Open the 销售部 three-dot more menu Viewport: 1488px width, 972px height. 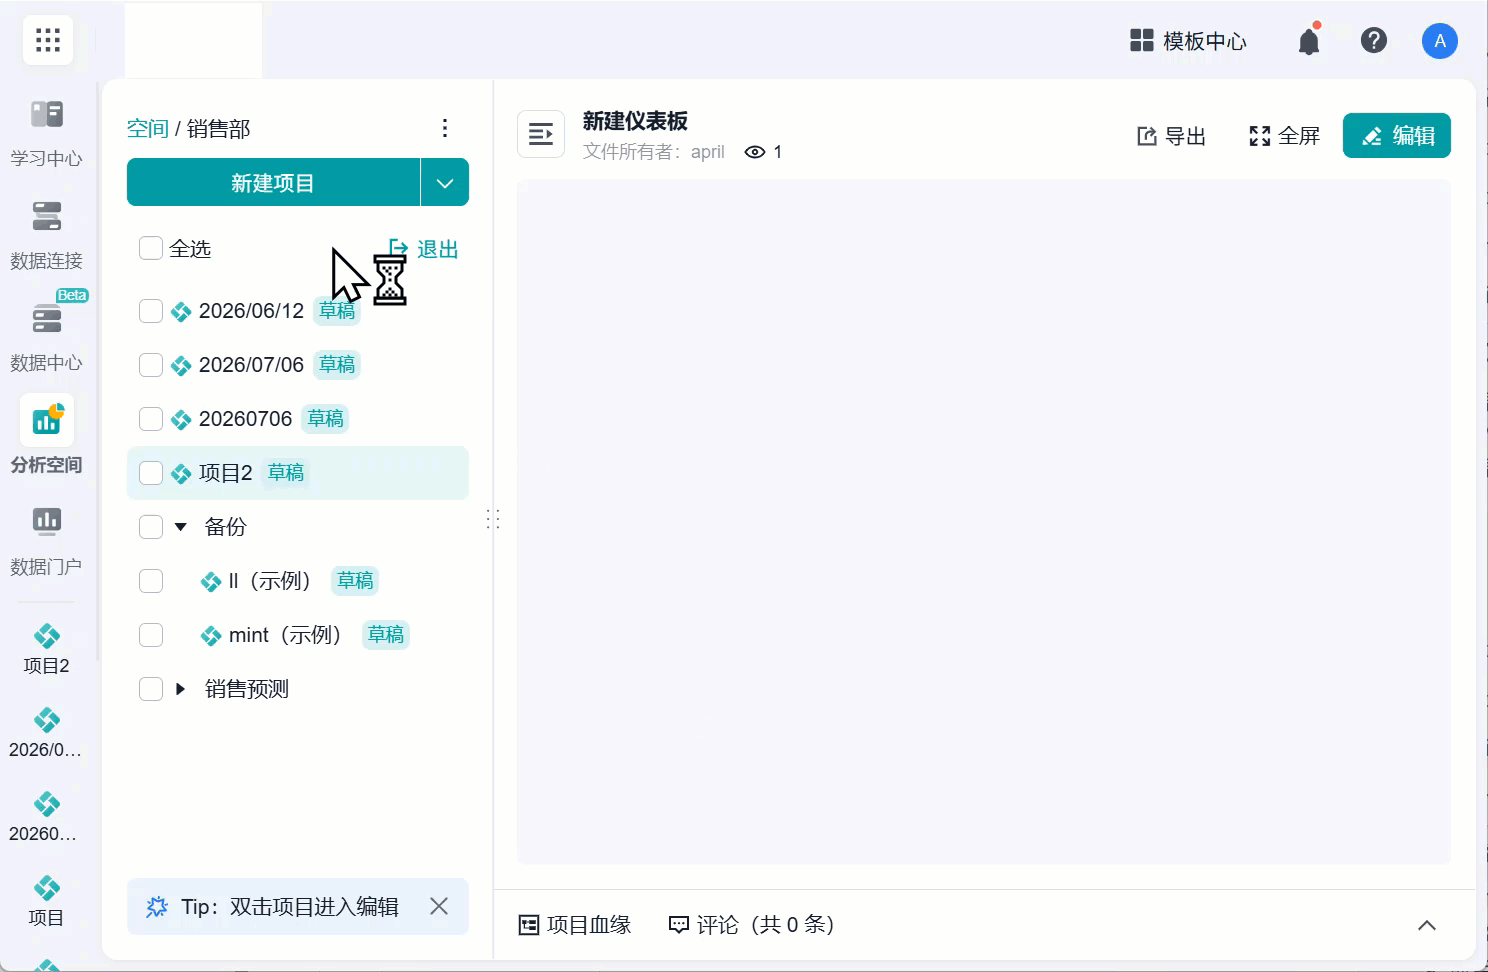click(x=445, y=128)
